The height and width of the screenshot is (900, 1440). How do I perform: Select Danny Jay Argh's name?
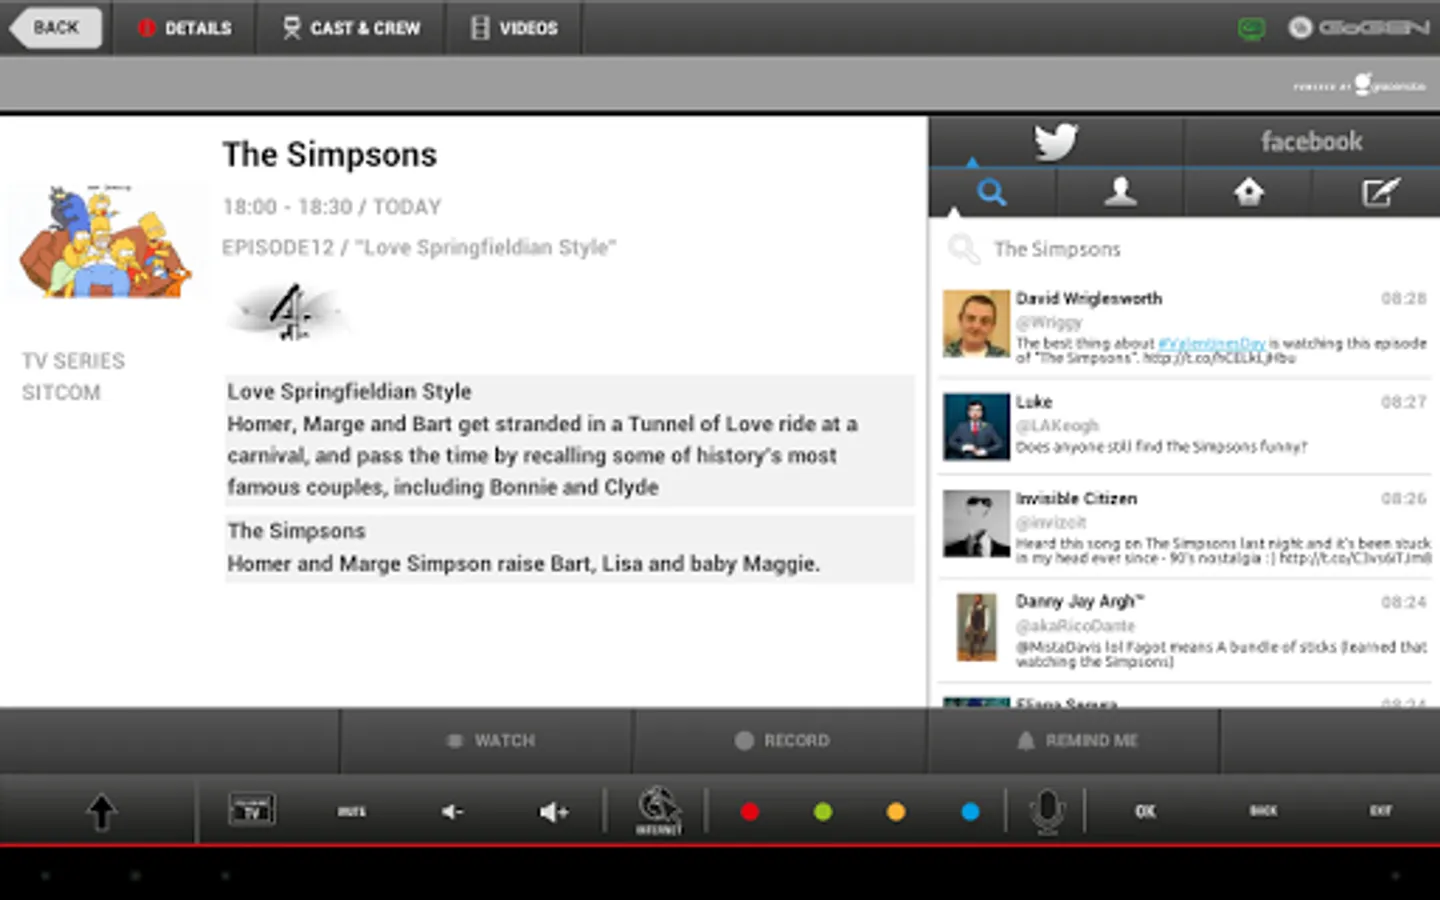tap(1080, 601)
